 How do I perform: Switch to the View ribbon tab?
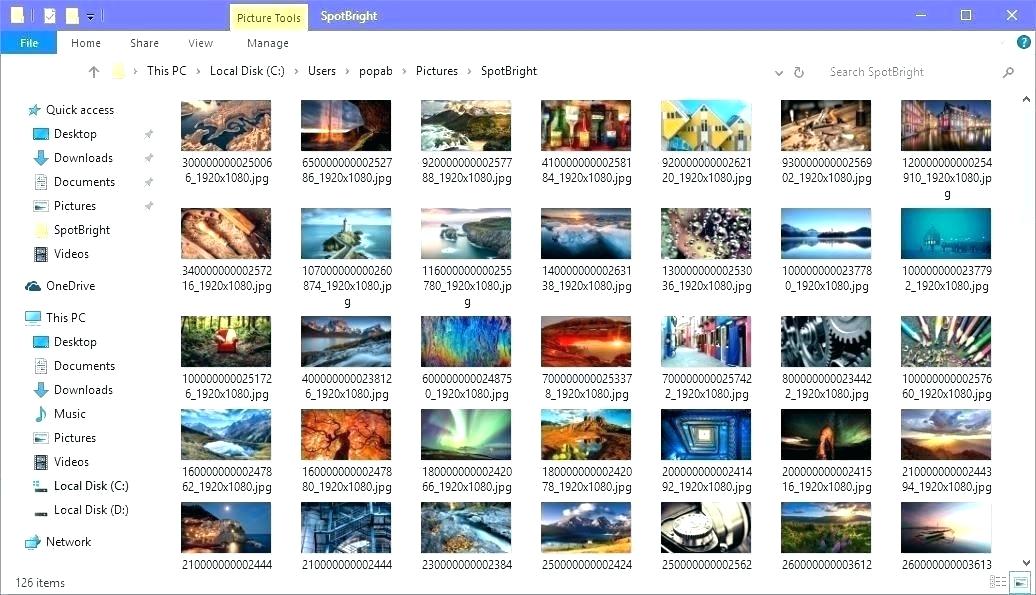200,43
